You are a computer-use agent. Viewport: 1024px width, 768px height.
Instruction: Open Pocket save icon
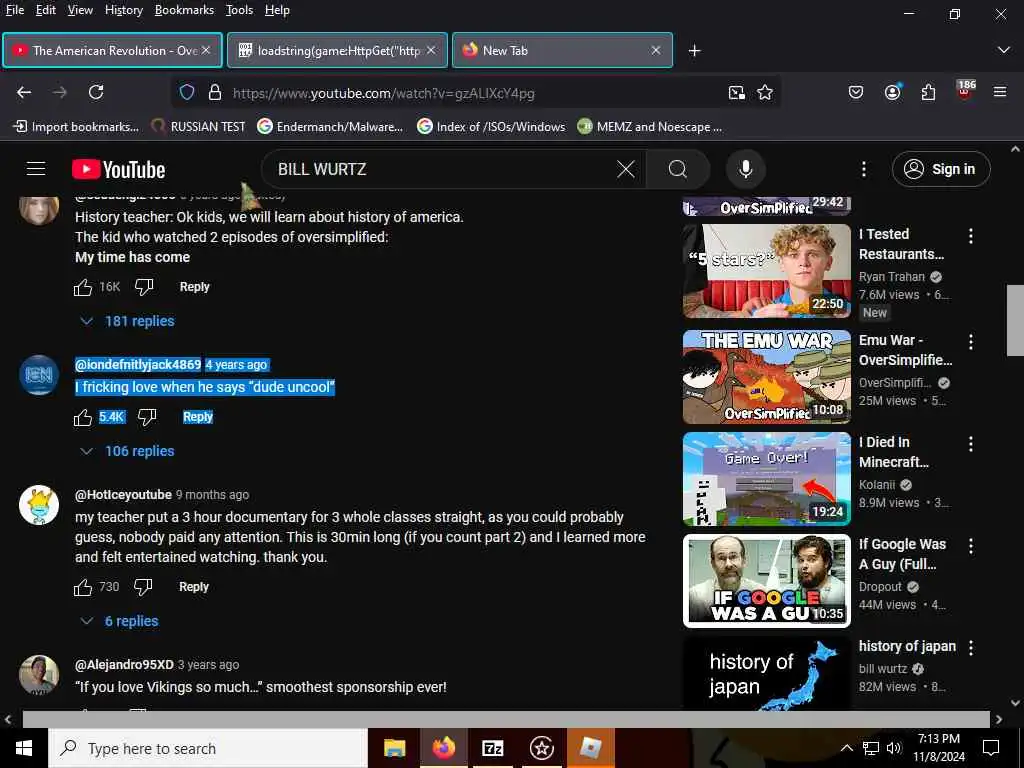(x=856, y=93)
